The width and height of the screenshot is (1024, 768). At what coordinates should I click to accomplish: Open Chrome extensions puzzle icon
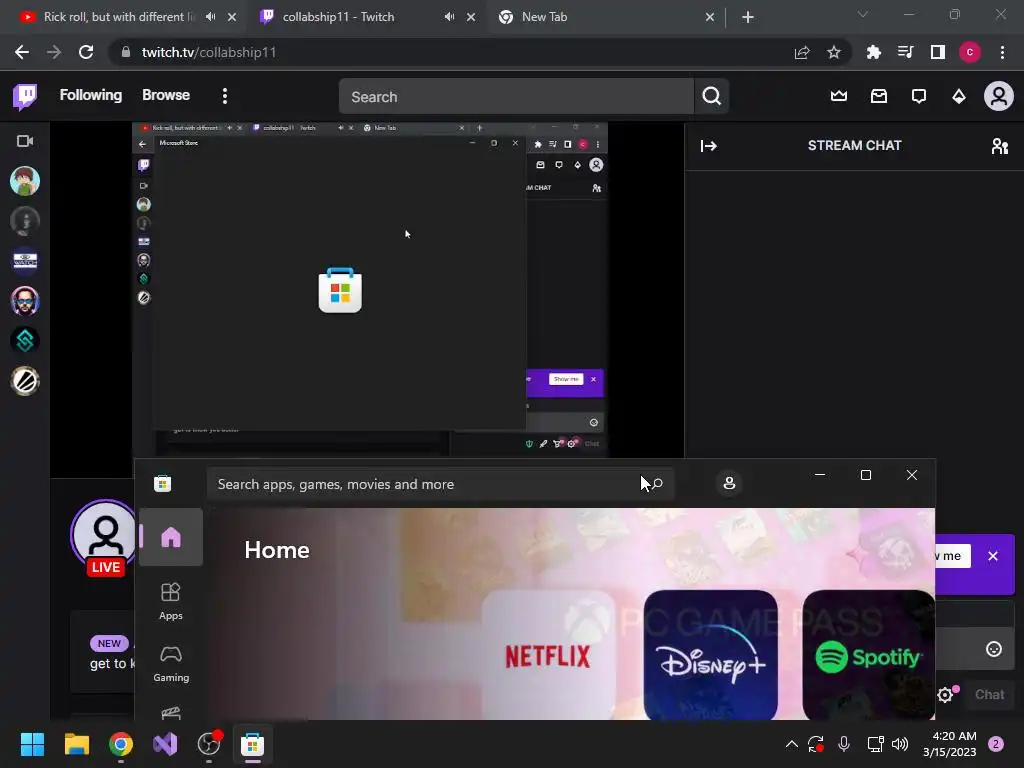[873, 52]
